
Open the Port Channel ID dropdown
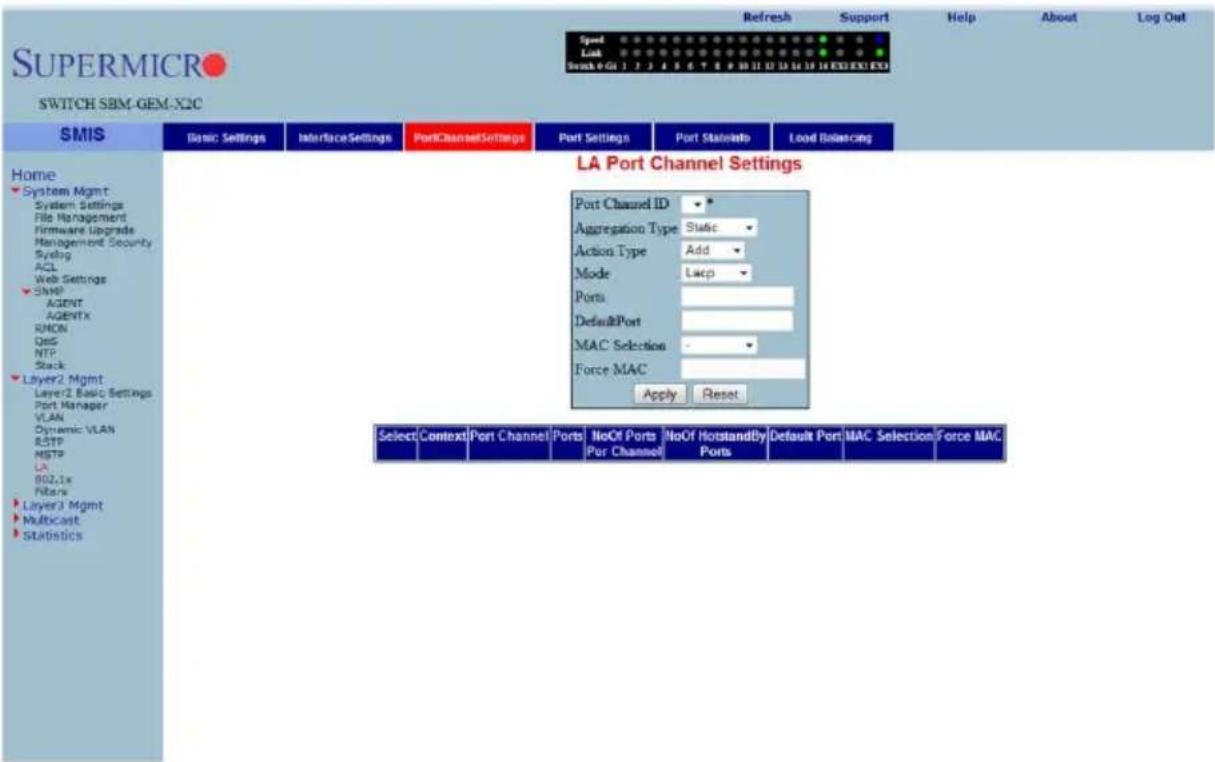(693, 204)
